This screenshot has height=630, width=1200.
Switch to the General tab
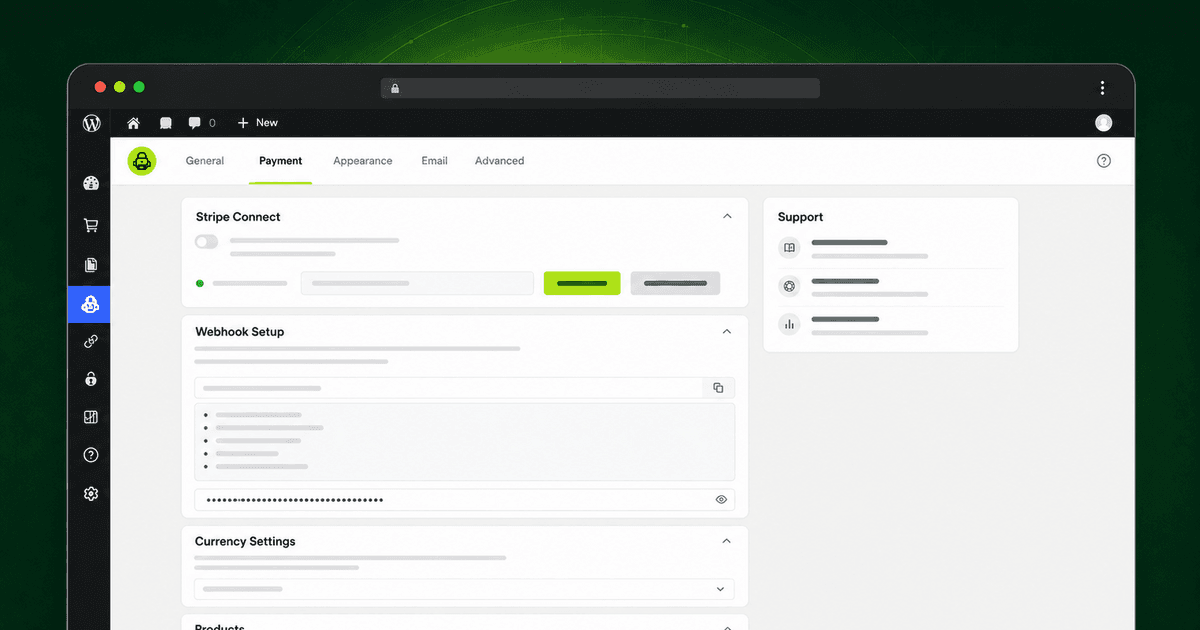pos(205,161)
